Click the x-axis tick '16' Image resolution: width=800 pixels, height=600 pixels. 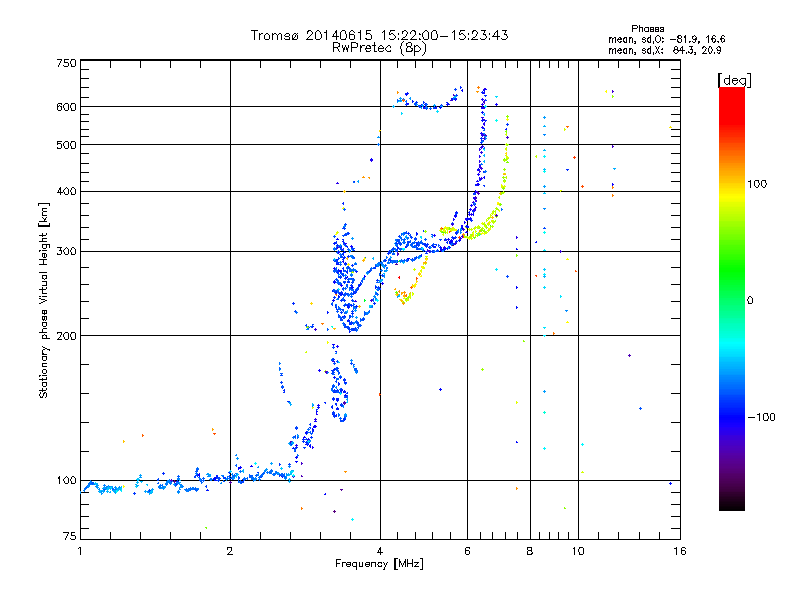point(680,551)
